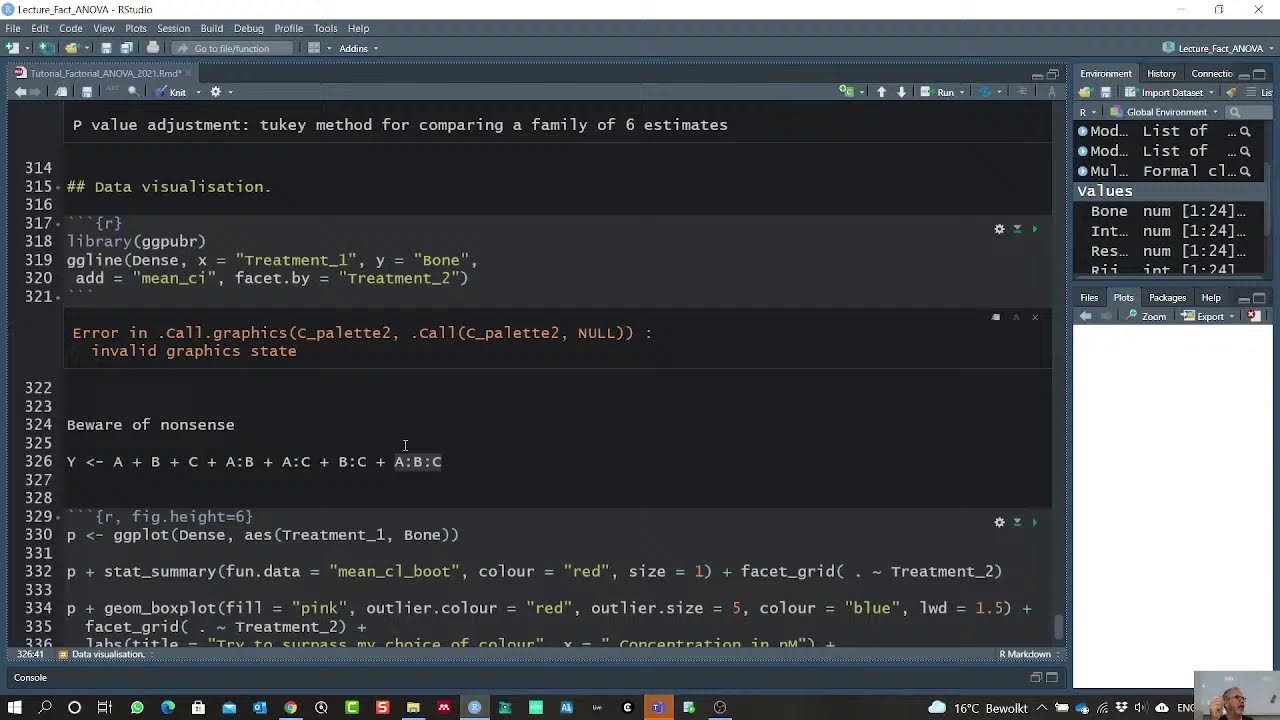Switch to the Packages tab
Image resolution: width=1280 pixels, height=720 pixels.
tap(1167, 298)
